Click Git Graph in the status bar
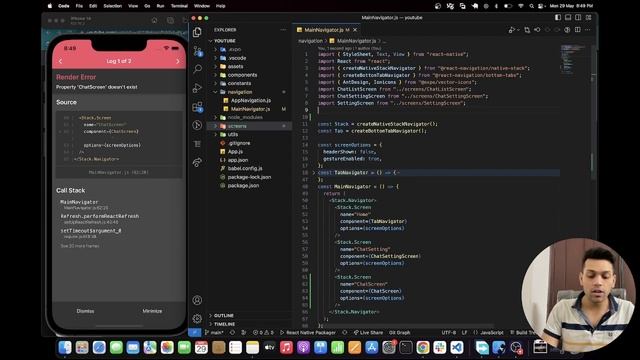The image size is (640, 360). tap(400, 333)
